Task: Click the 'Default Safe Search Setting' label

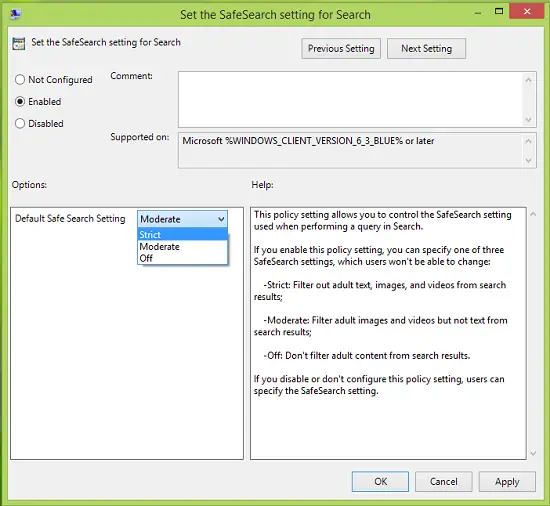Action: click(x=70, y=218)
